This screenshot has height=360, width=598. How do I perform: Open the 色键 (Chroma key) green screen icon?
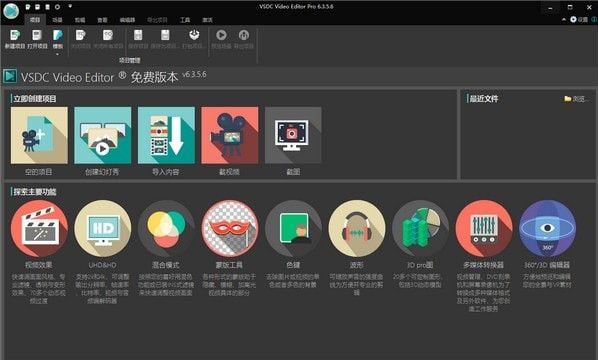coord(293,228)
